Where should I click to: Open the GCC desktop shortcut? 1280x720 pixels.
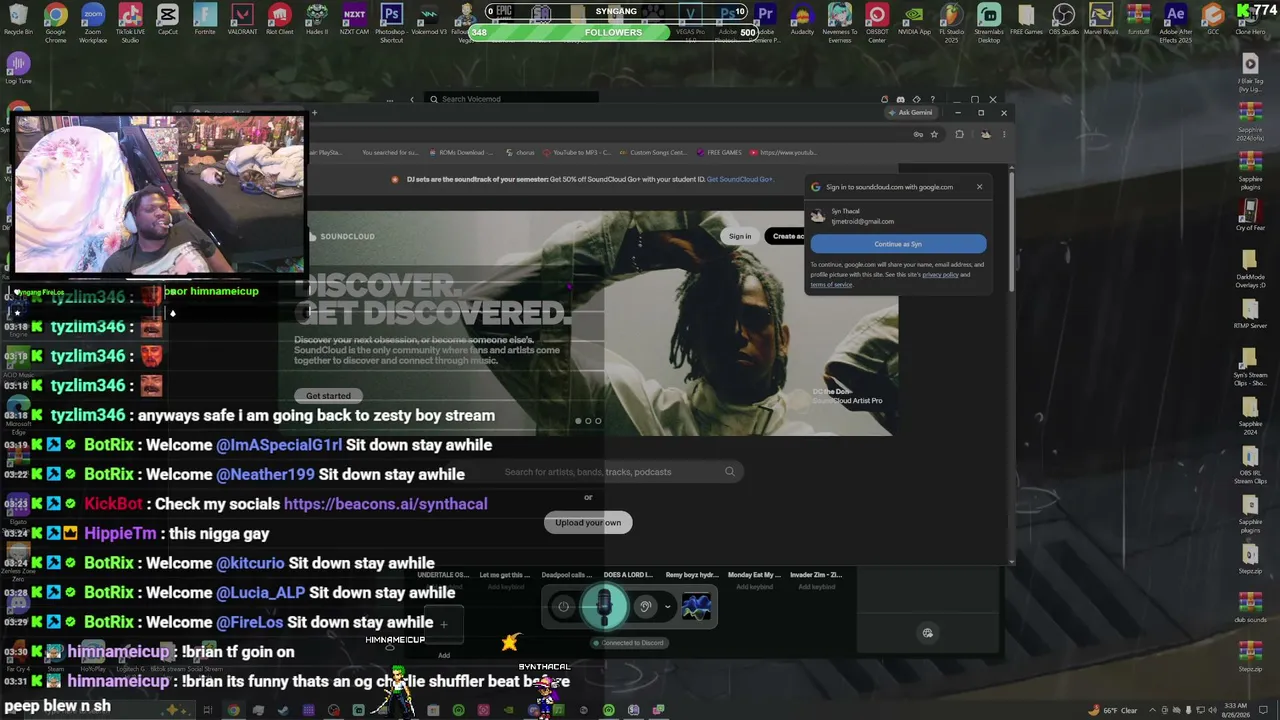click(x=1213, y=18)
